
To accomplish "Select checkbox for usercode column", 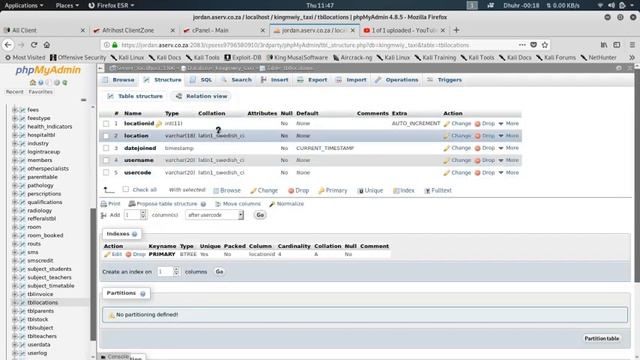I will coord(106,173).
